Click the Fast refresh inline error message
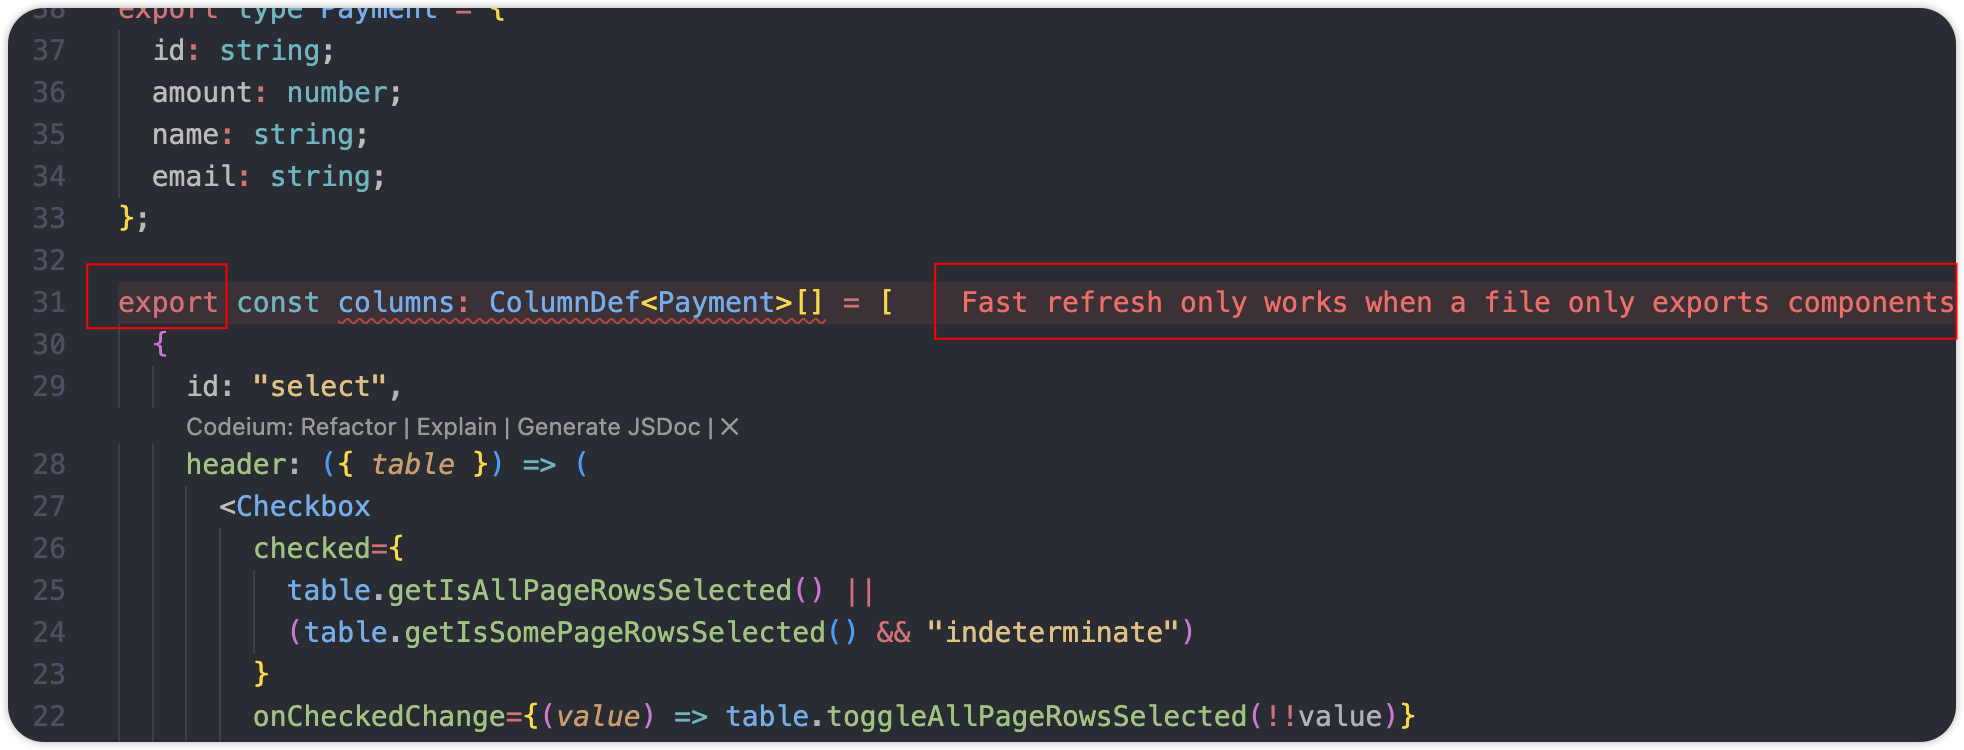Screen dimensions: 1964x750 pyautogui.click(x=1456, y=302)
